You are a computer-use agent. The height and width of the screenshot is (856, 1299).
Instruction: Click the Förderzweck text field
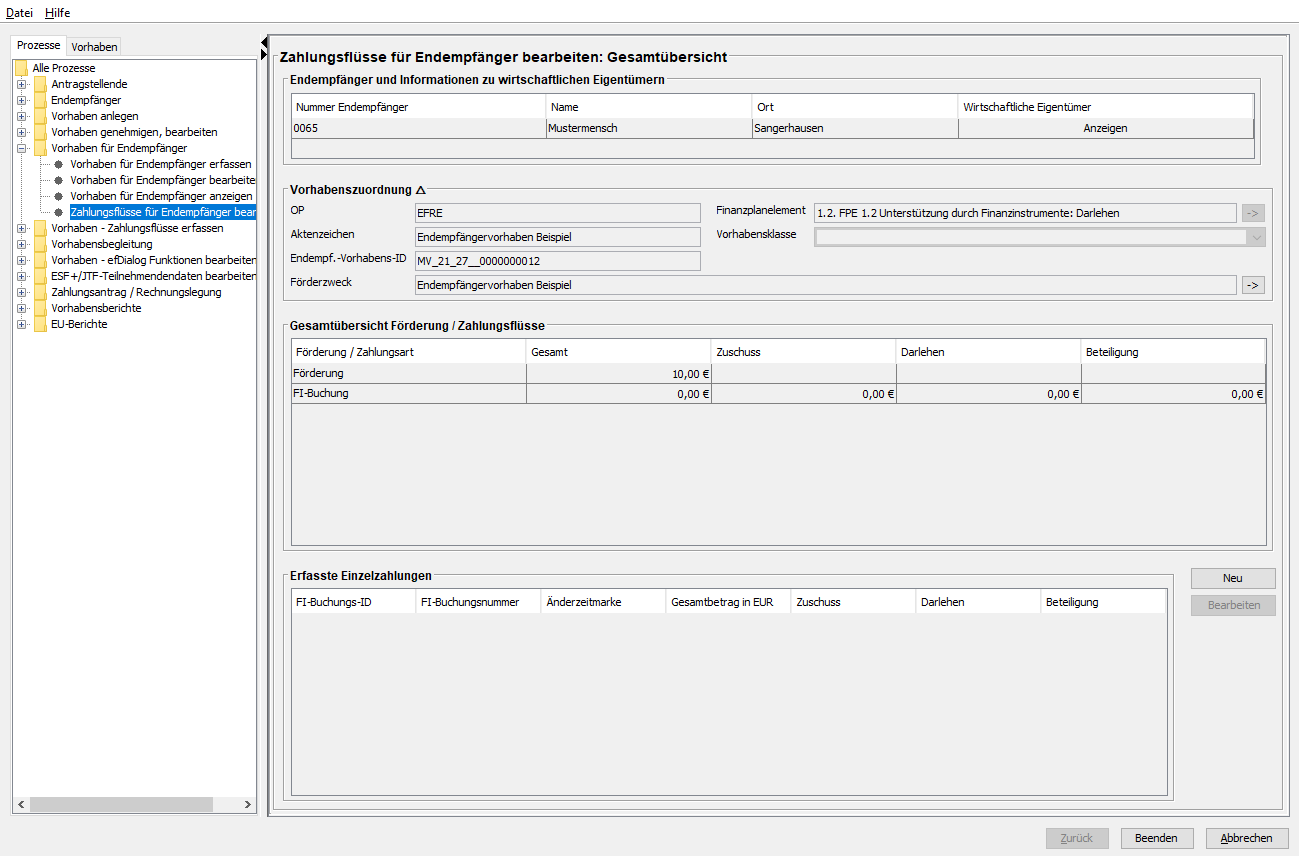coord(826,285)
